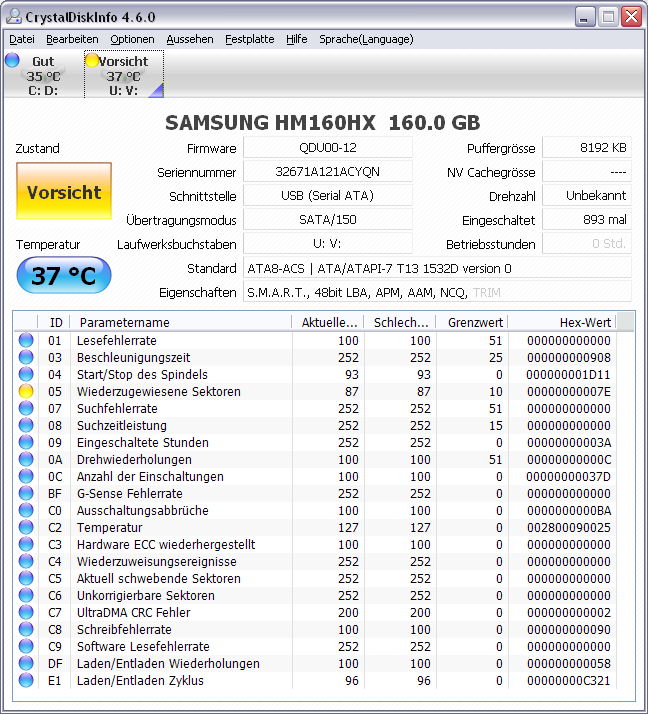The image size is (648, 714).
Task: Click status orb for Laden/Entladen Wiederholungen
Action: [x=26, y=663]
